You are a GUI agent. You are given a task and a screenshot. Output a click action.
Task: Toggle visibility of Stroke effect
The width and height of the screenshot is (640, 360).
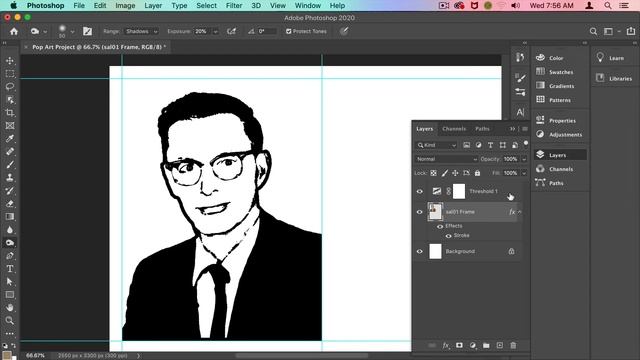449,236
